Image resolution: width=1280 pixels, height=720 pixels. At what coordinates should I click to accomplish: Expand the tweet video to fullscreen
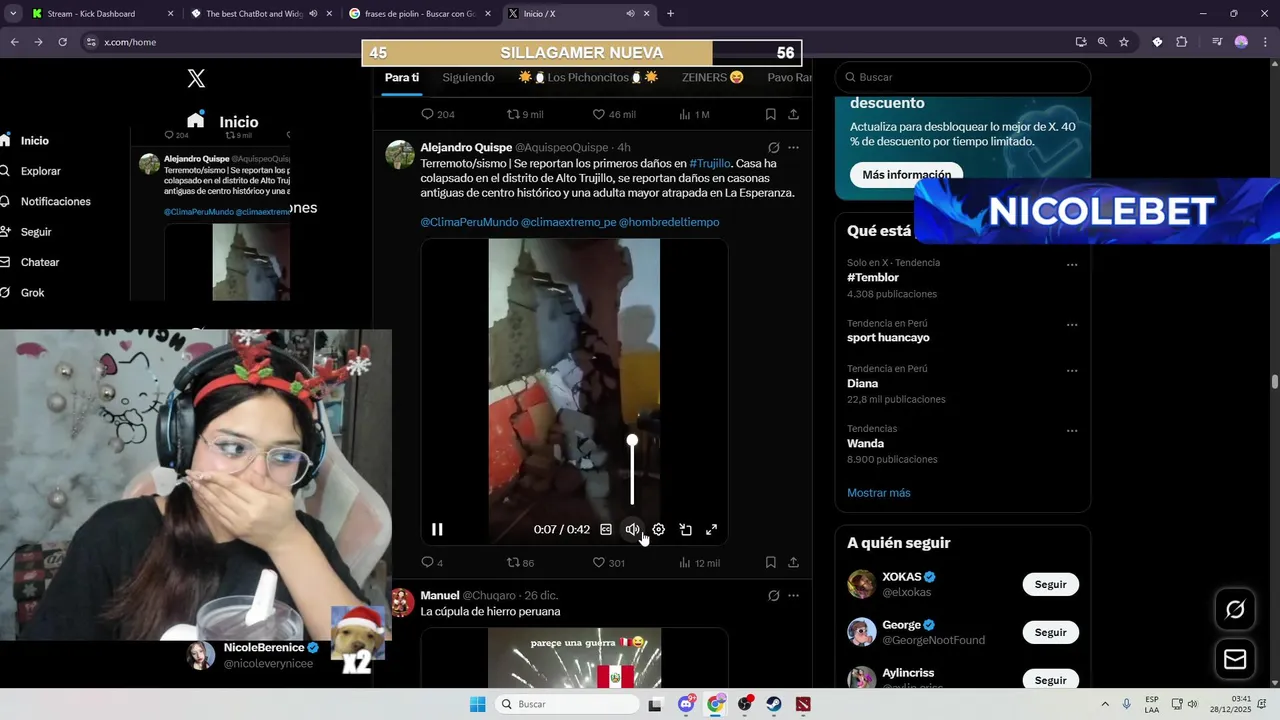point(712,529)
